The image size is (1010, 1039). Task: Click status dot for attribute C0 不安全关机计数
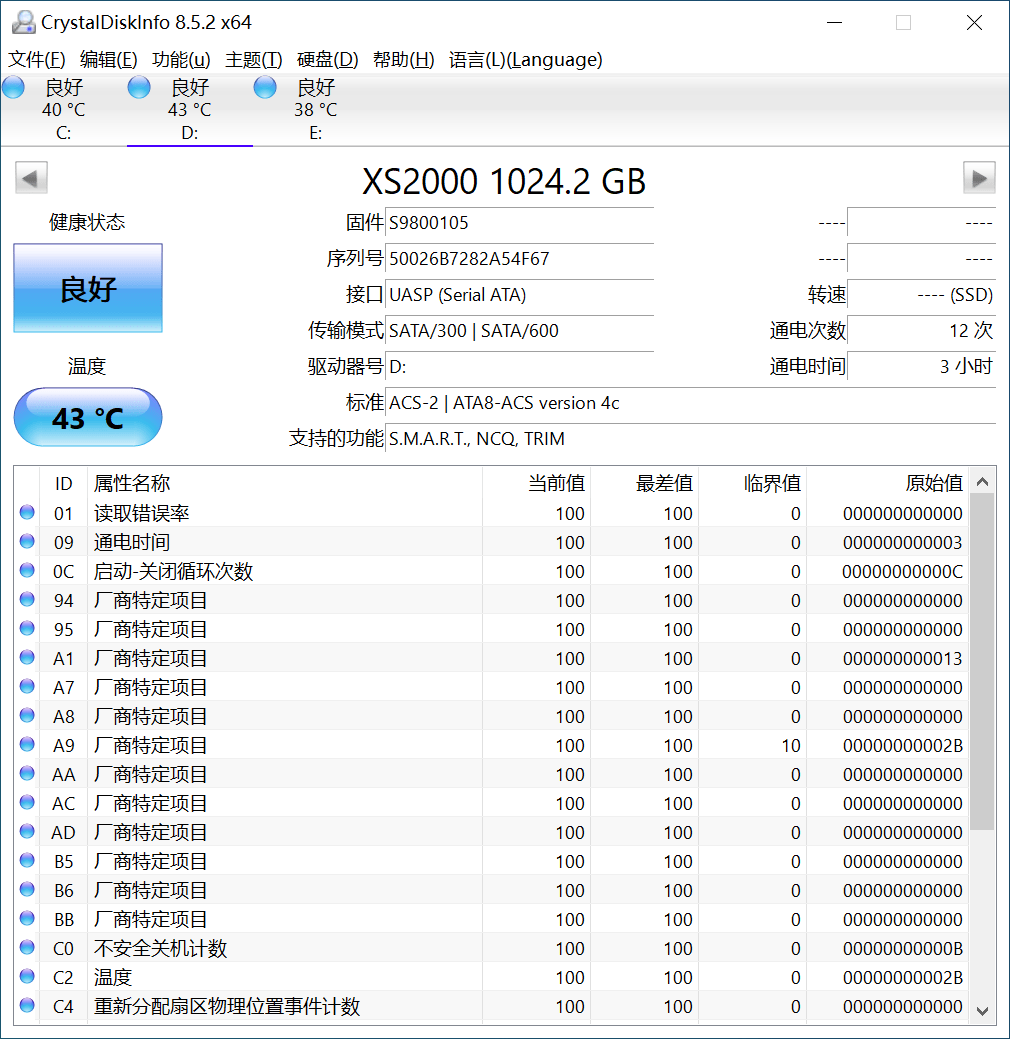click(27, 947)
